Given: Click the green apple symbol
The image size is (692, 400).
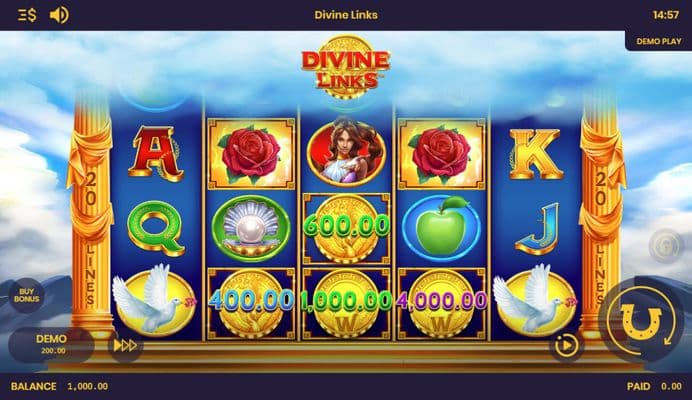Looking at the screenshot, I should tap(441, 228).
